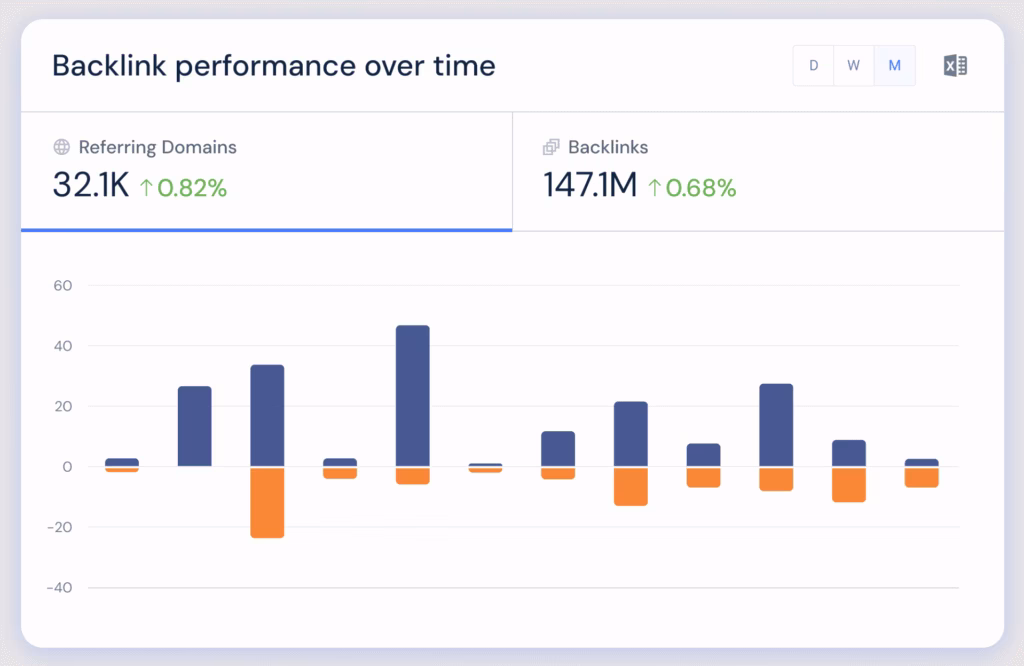Image resolution: width=1024 pixels, height=666 pixels.
Task: Click the 147.1M backlinks value
Action: 590,186
